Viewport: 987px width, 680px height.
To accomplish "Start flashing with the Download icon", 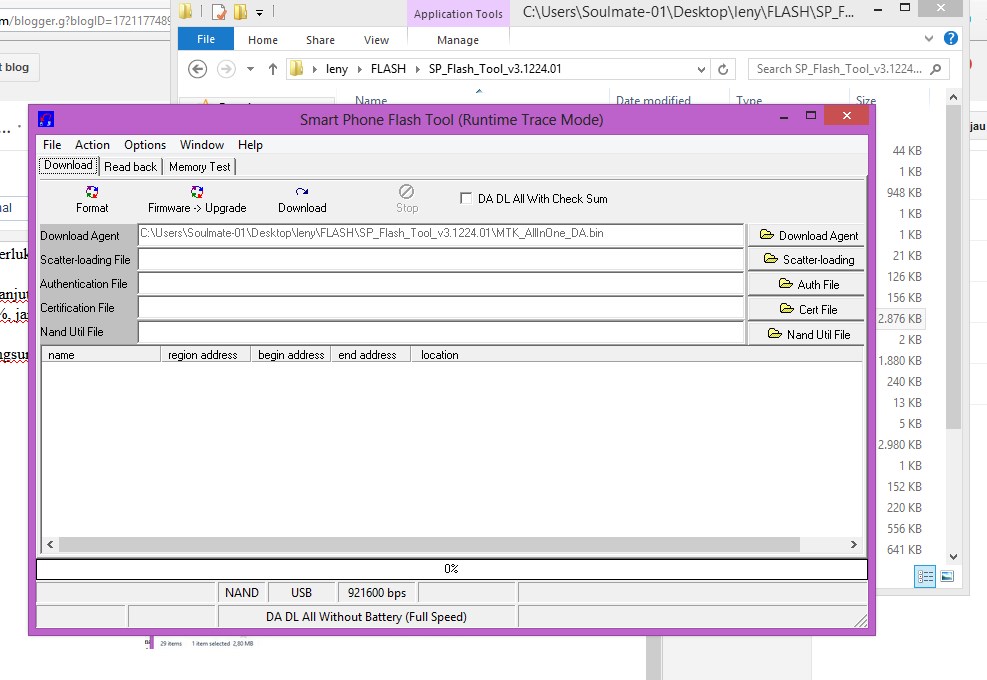I will click(302, 192).
